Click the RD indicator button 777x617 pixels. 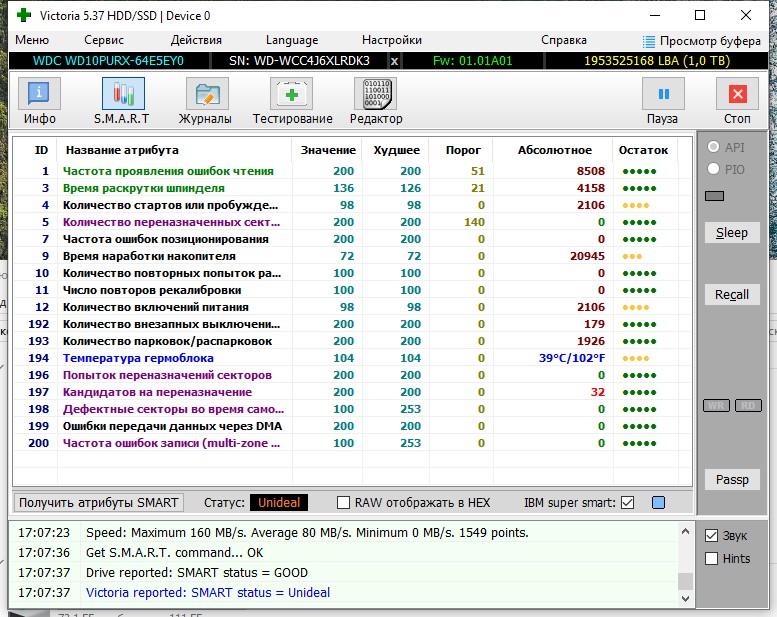pos(748,405)
